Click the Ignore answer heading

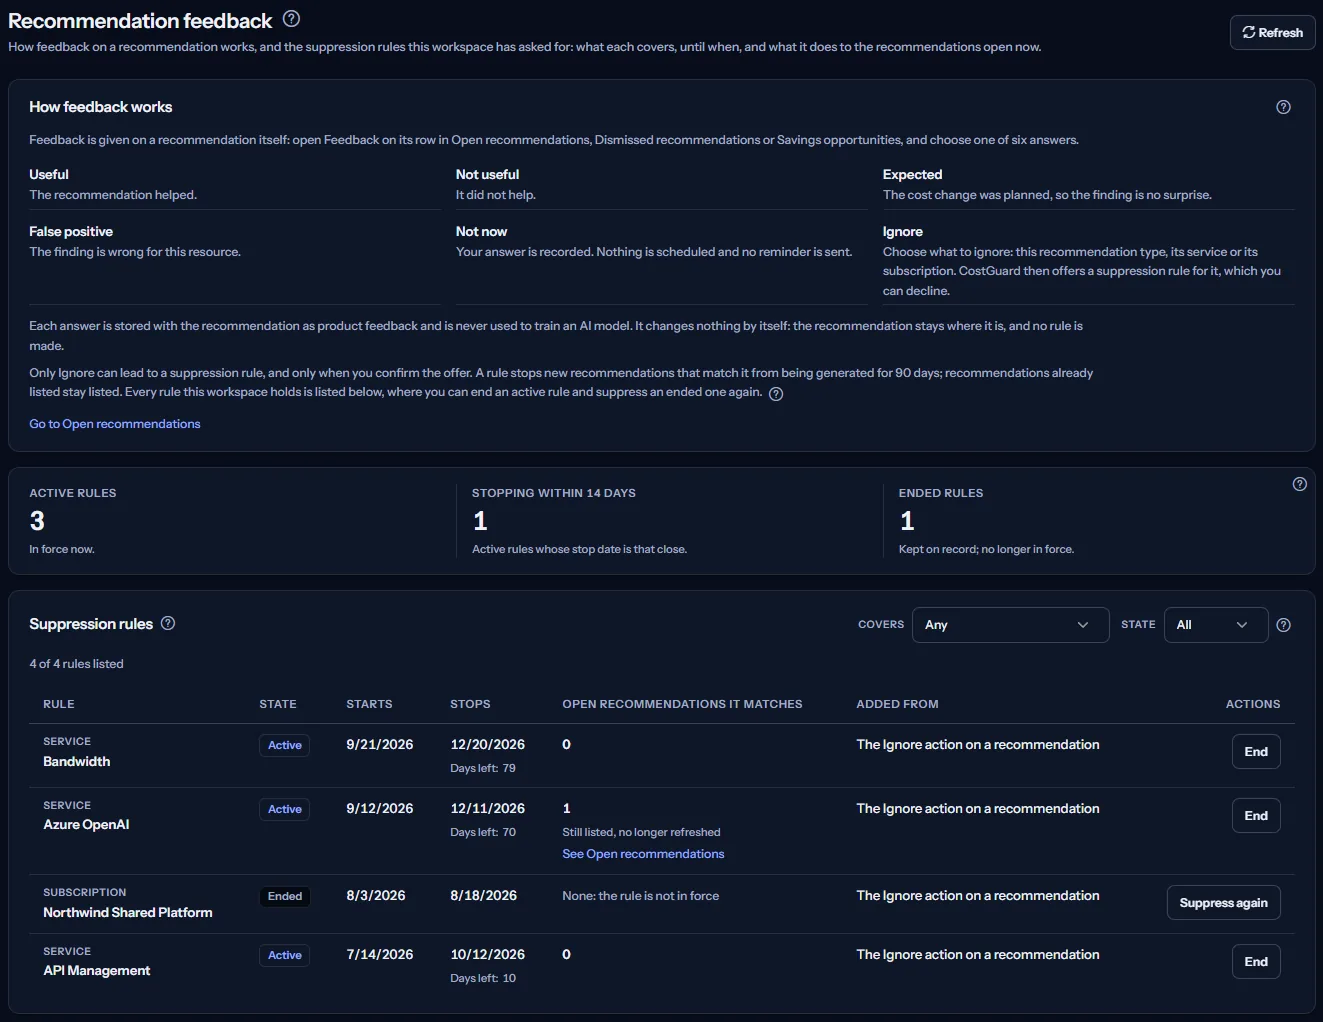903,231
